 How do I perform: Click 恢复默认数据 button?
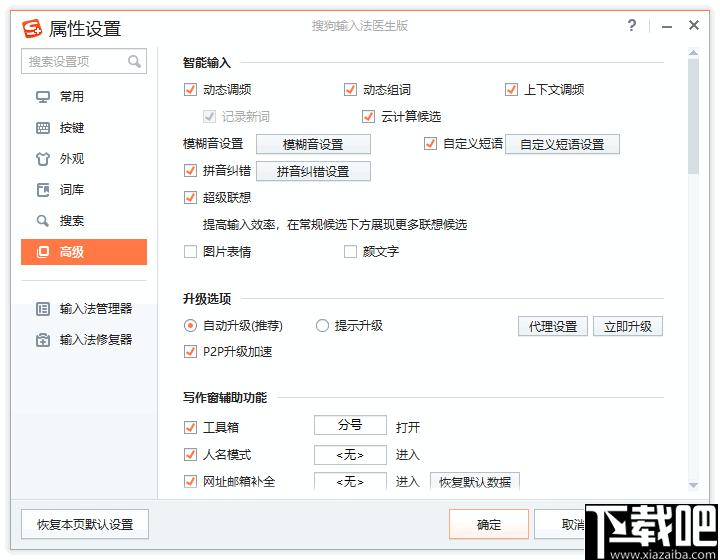(x=475, y=482)
